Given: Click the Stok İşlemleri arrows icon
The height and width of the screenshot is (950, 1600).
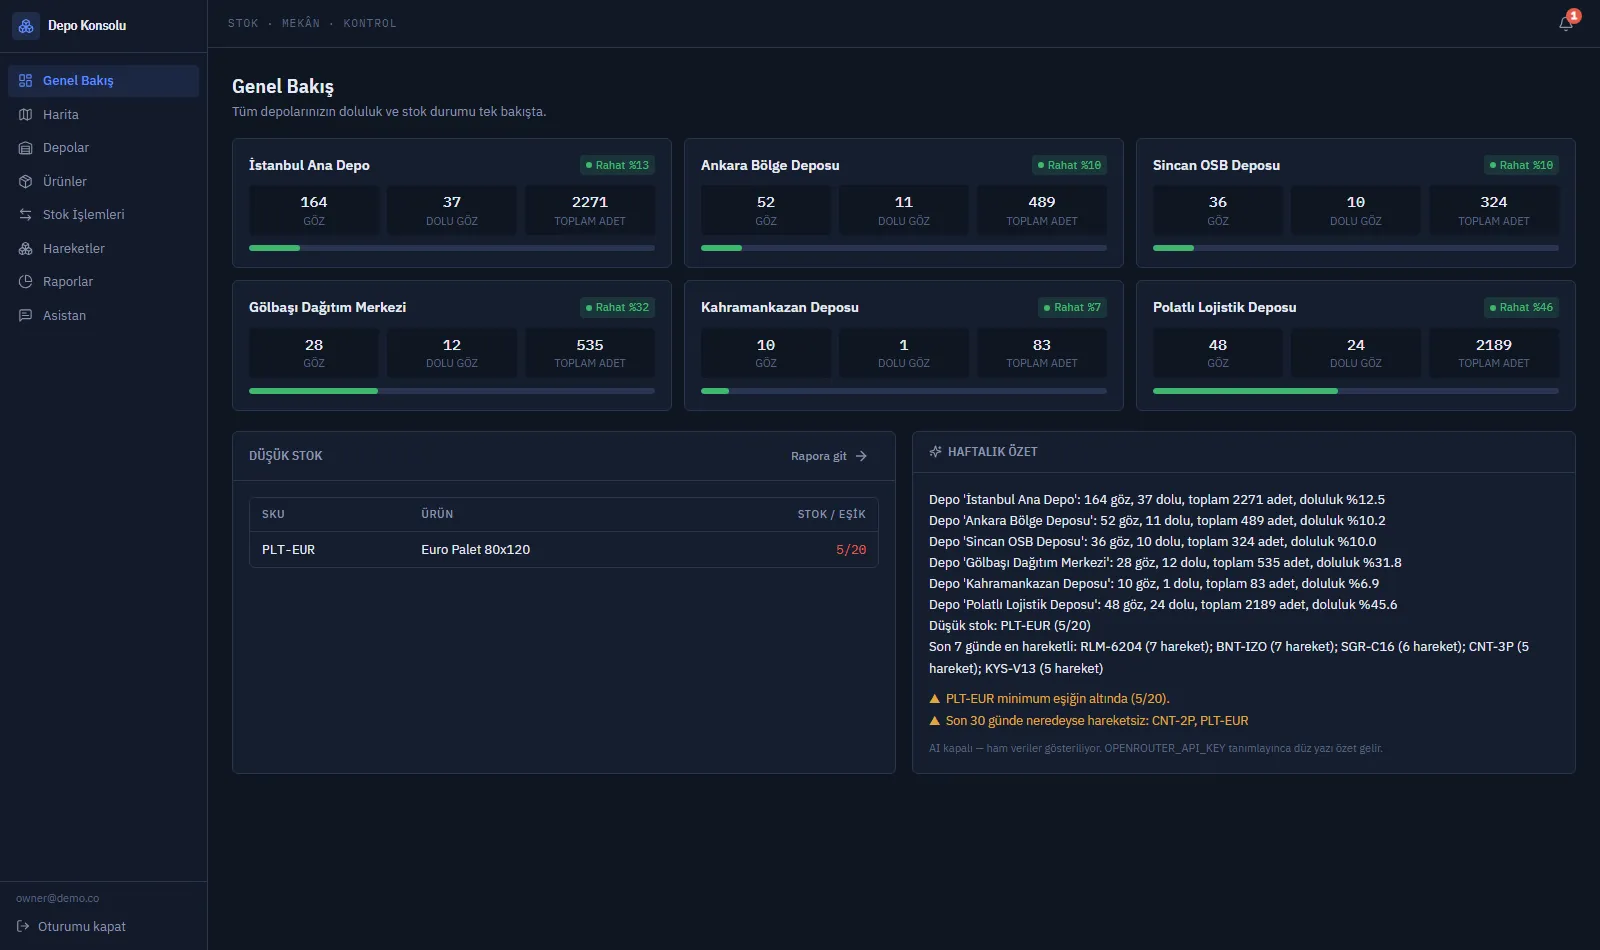Looking at the screenshot, I should click(x=26, y=215).
